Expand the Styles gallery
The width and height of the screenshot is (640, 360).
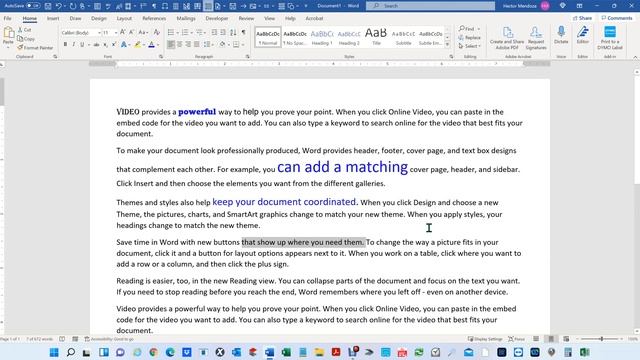[448, 44]
